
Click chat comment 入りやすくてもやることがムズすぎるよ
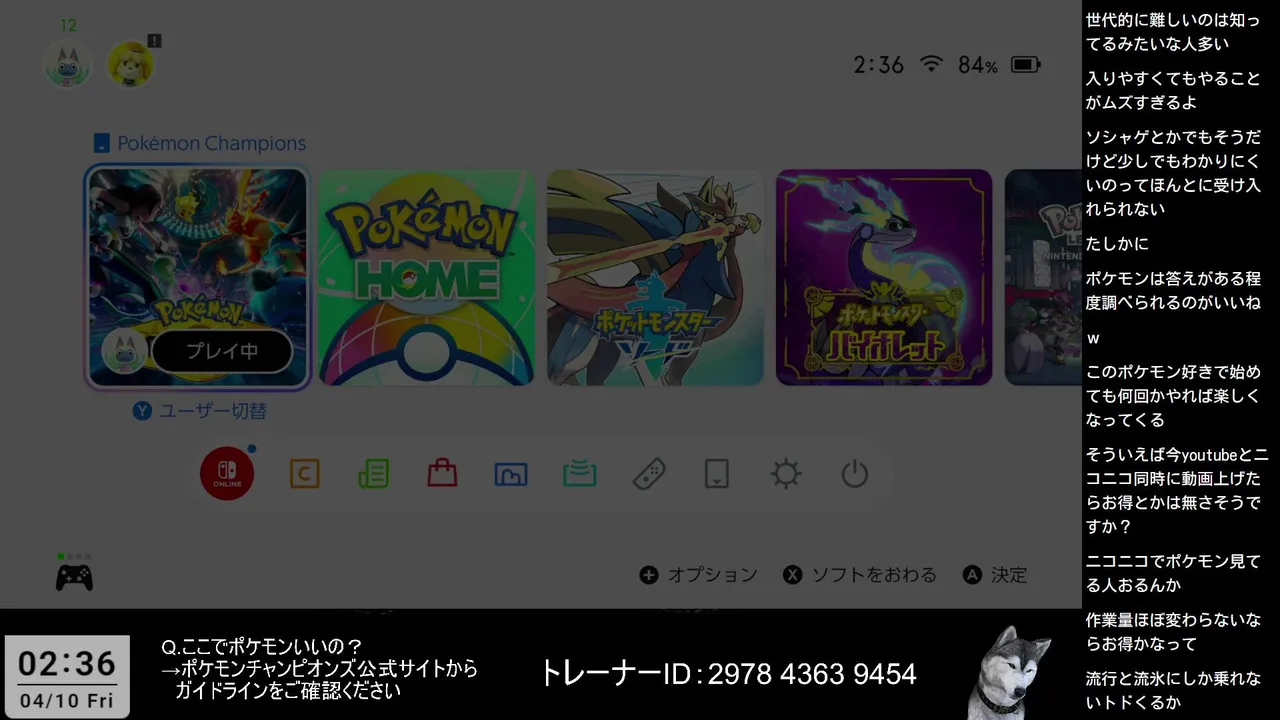[x=1173, y=90]
